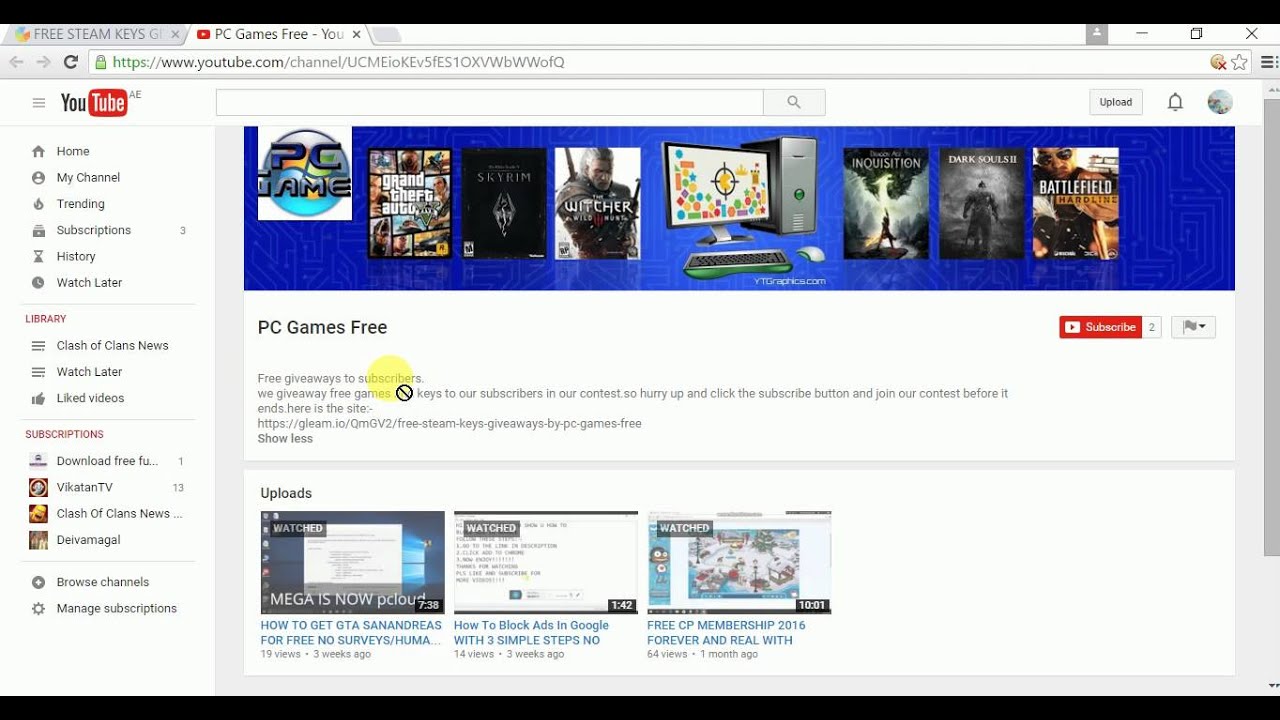Click the YouTube logo
1280x720 pixels.
click(x=93, y=102)
